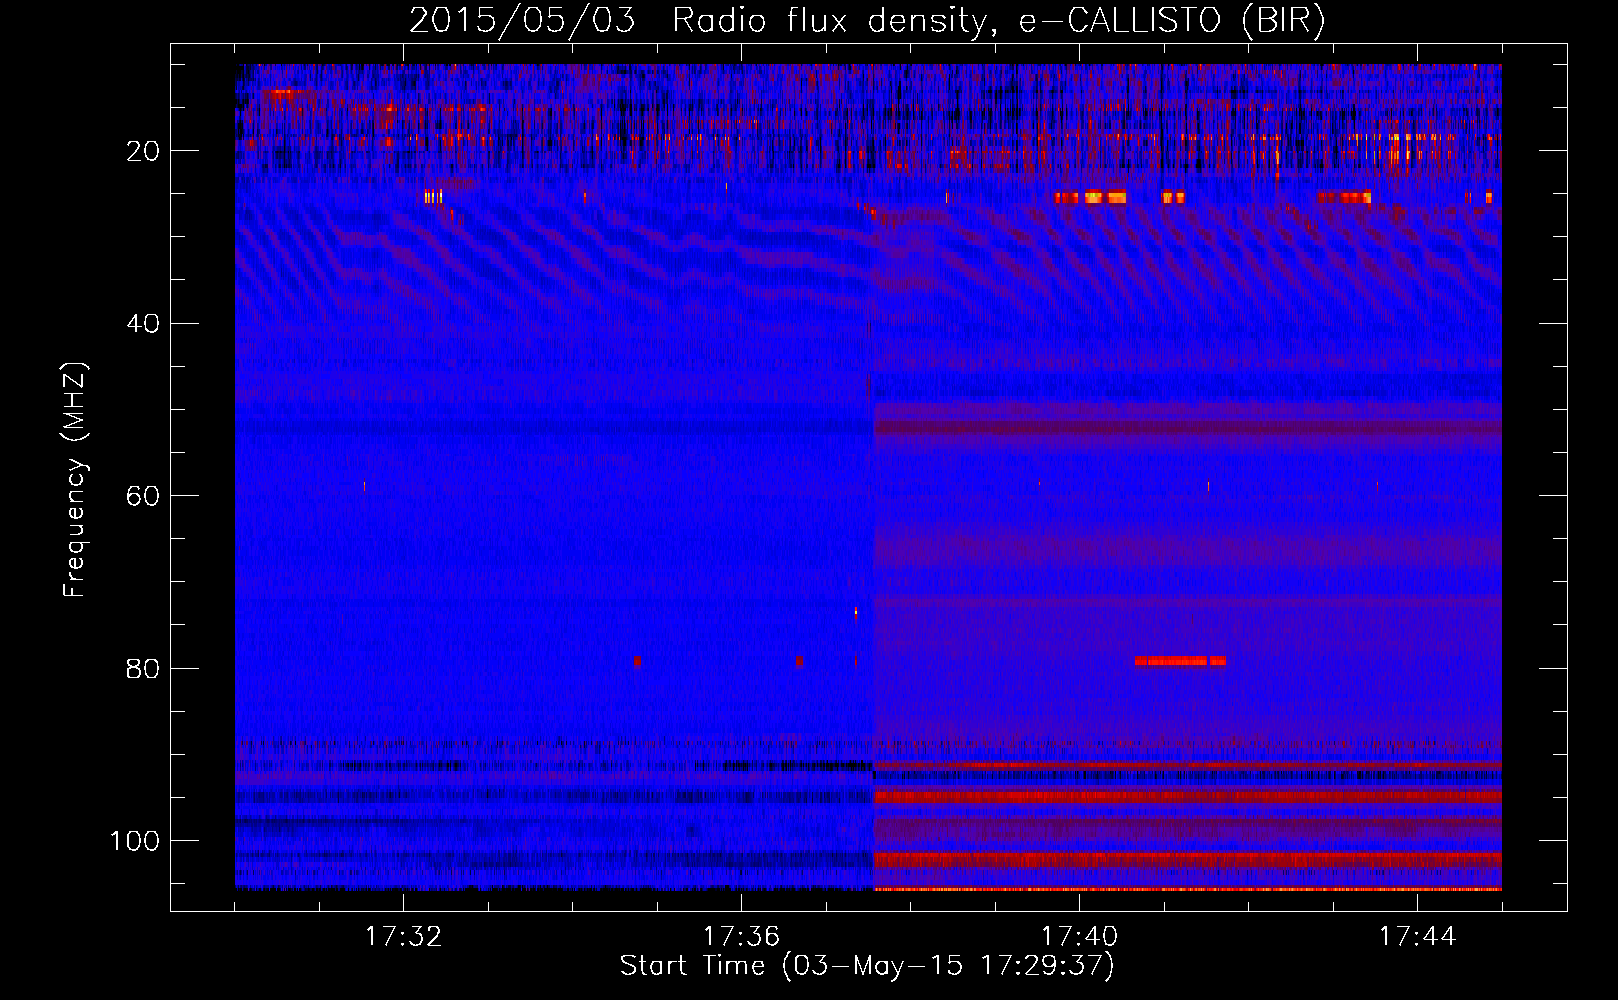
Task: Click the bright red band near 95 MHz
Action: pos(1188,797)
